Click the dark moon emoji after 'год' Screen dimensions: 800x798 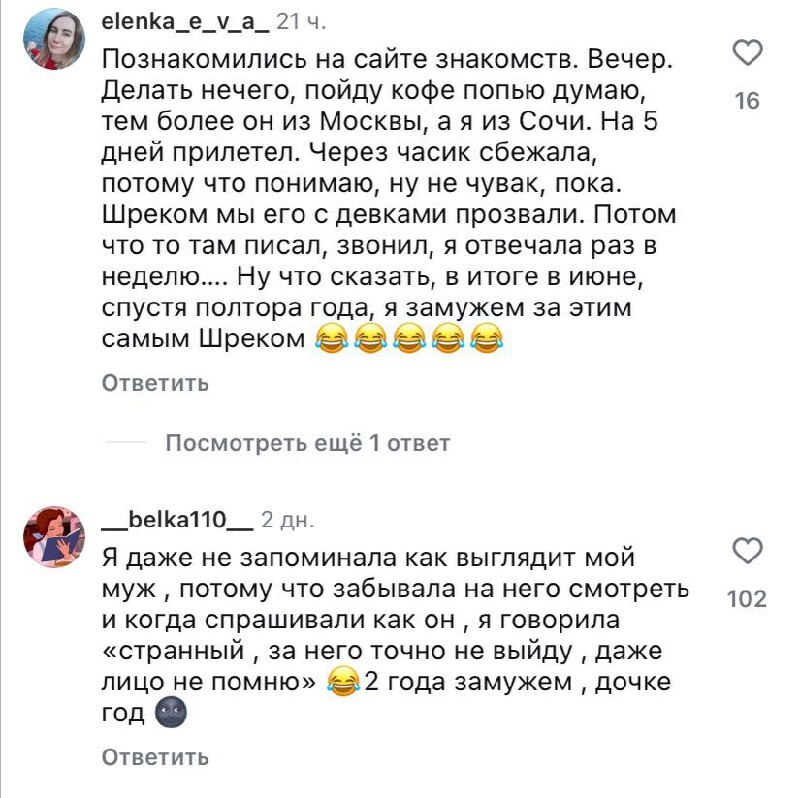pos(171,715)
